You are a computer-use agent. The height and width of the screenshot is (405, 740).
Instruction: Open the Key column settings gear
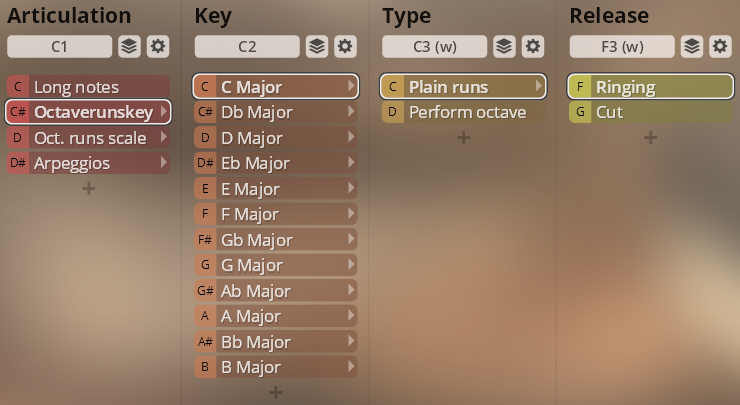345,46
